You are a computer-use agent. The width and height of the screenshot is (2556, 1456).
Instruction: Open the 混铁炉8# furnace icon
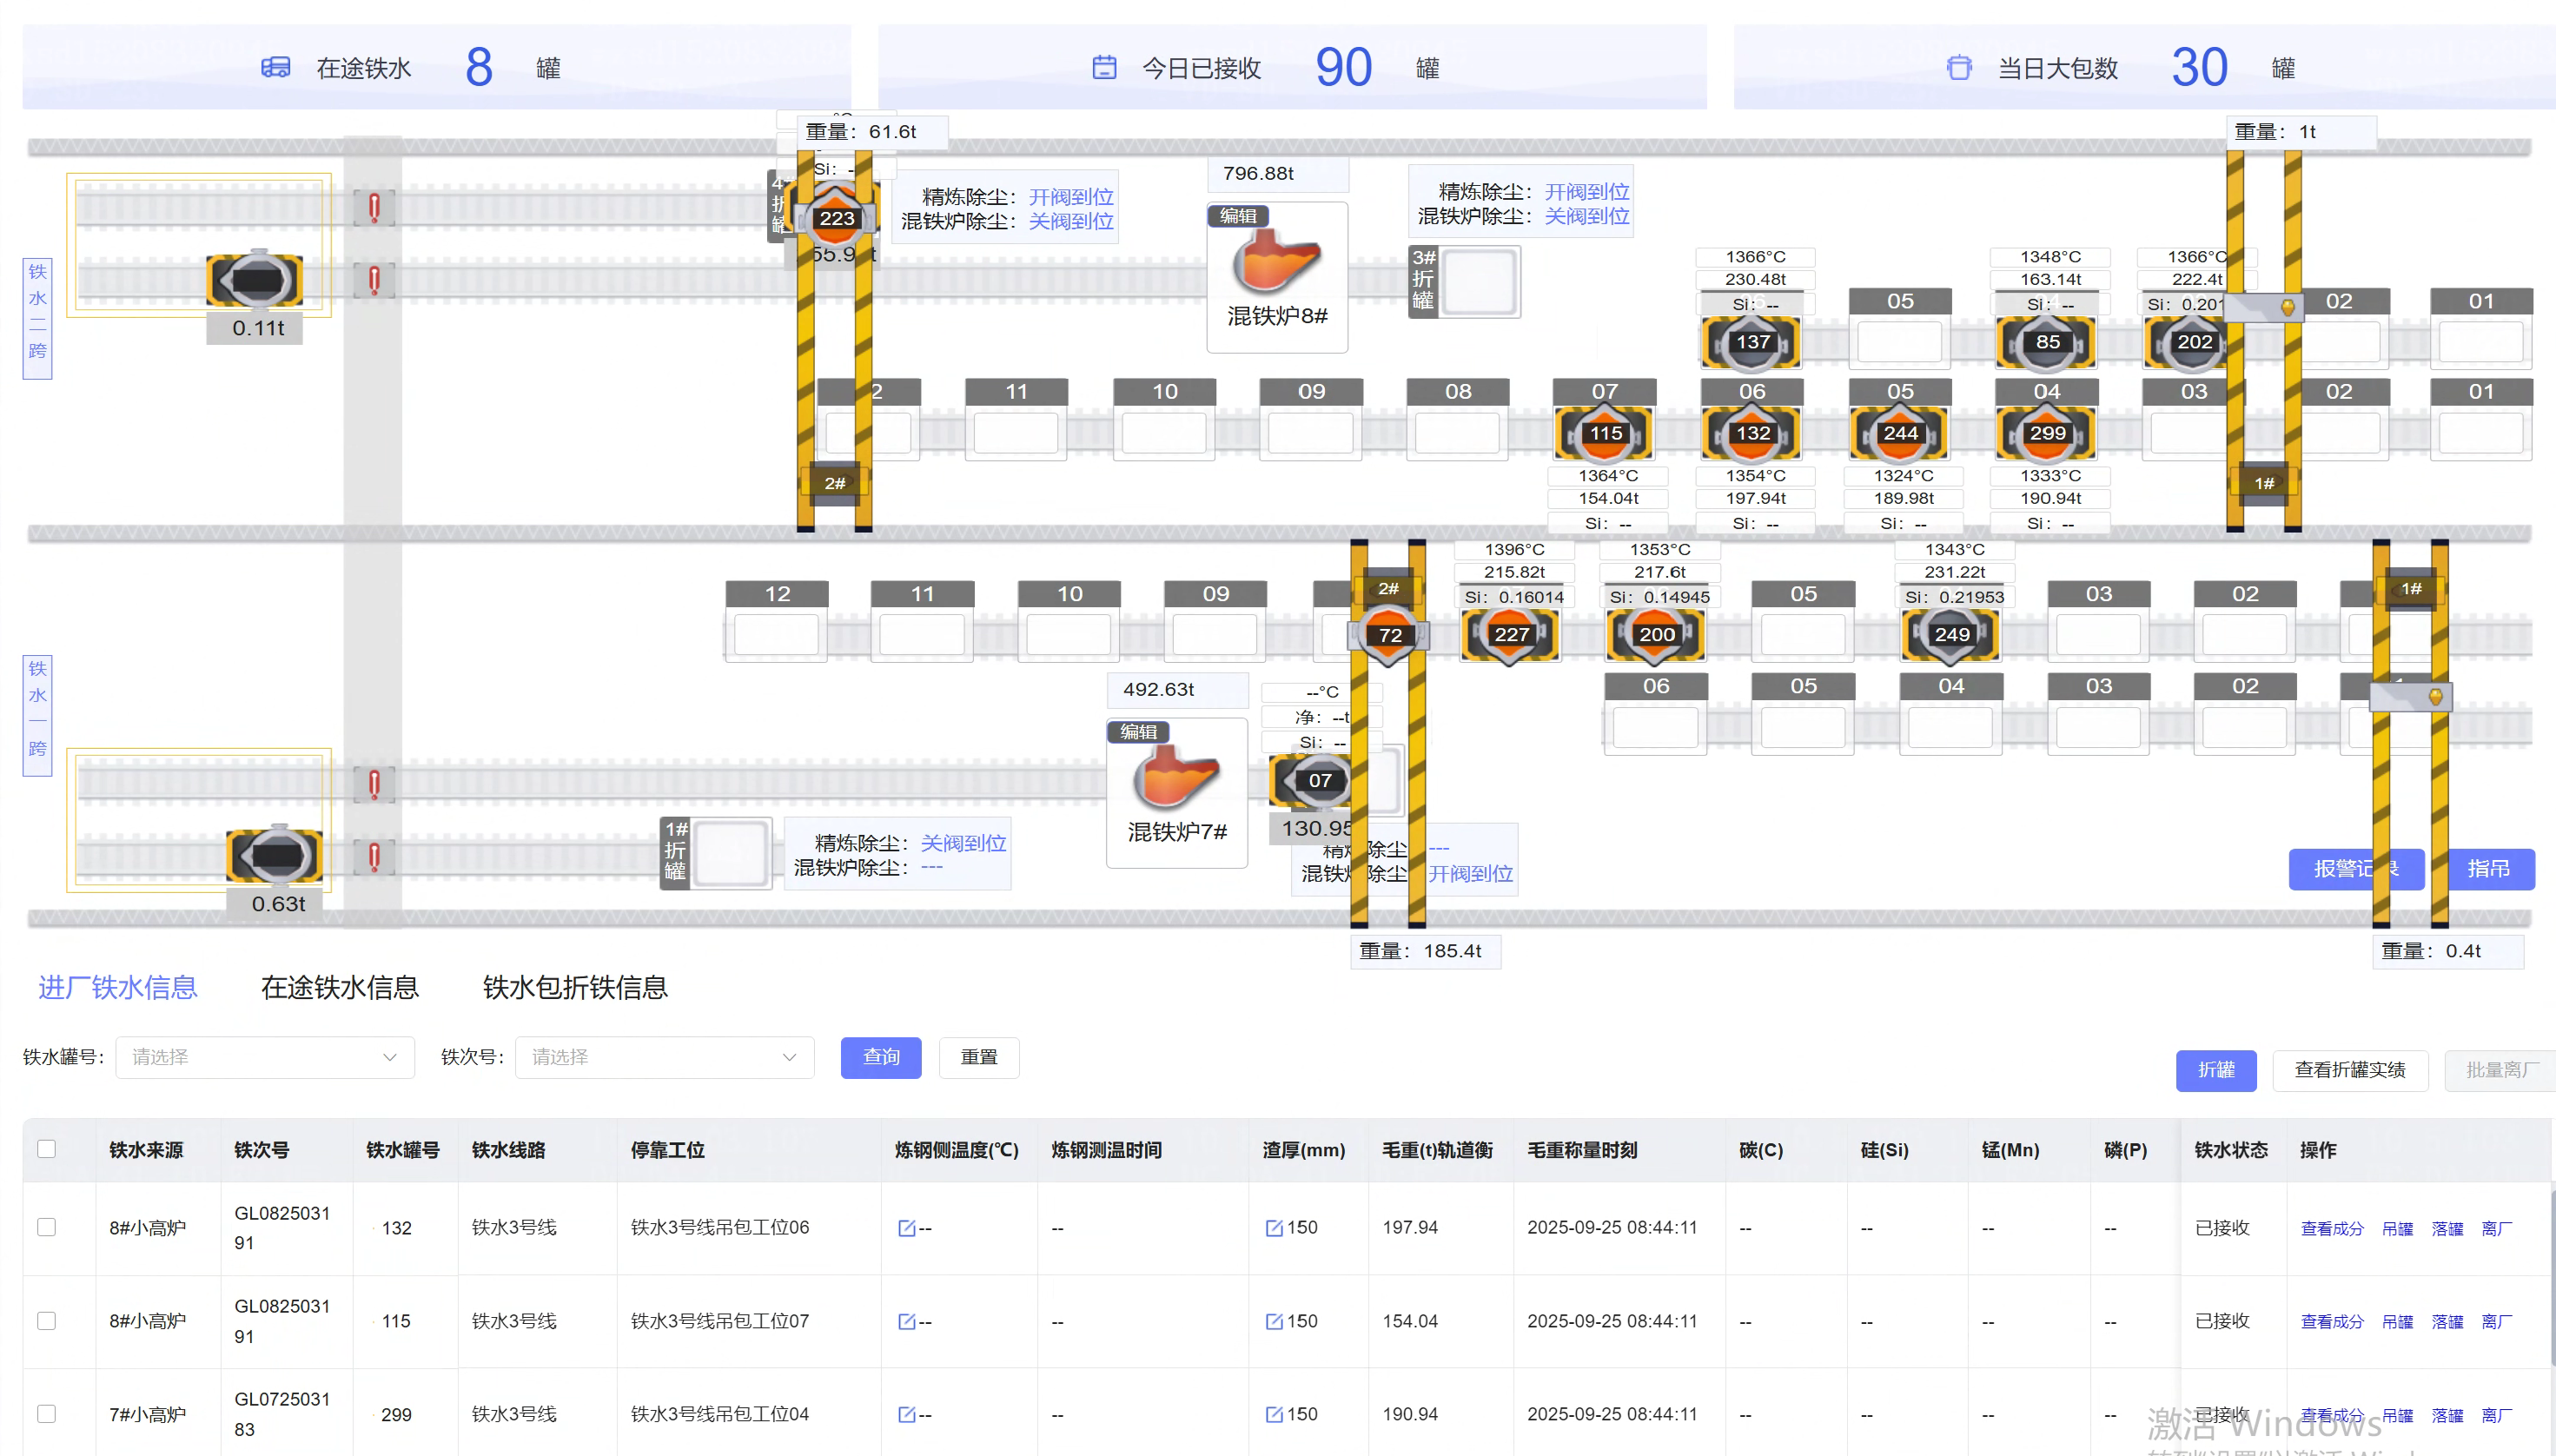[x=1276, y=261]
